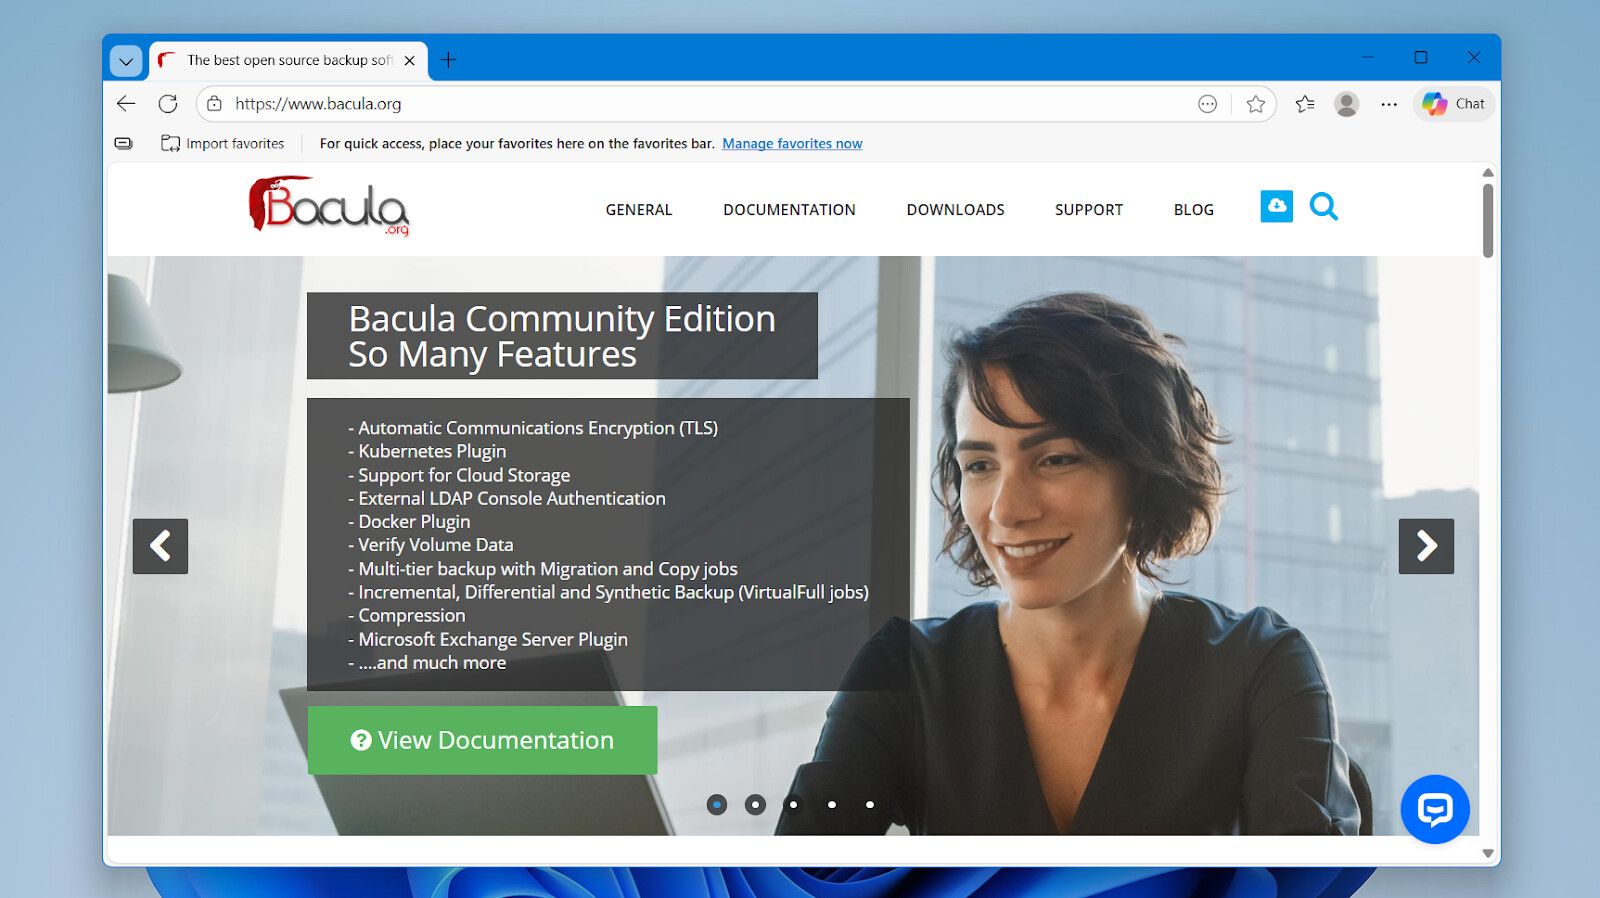
Task: Open the DOCUMENTATION navigation menu
Action: click(x=790, y=210)
